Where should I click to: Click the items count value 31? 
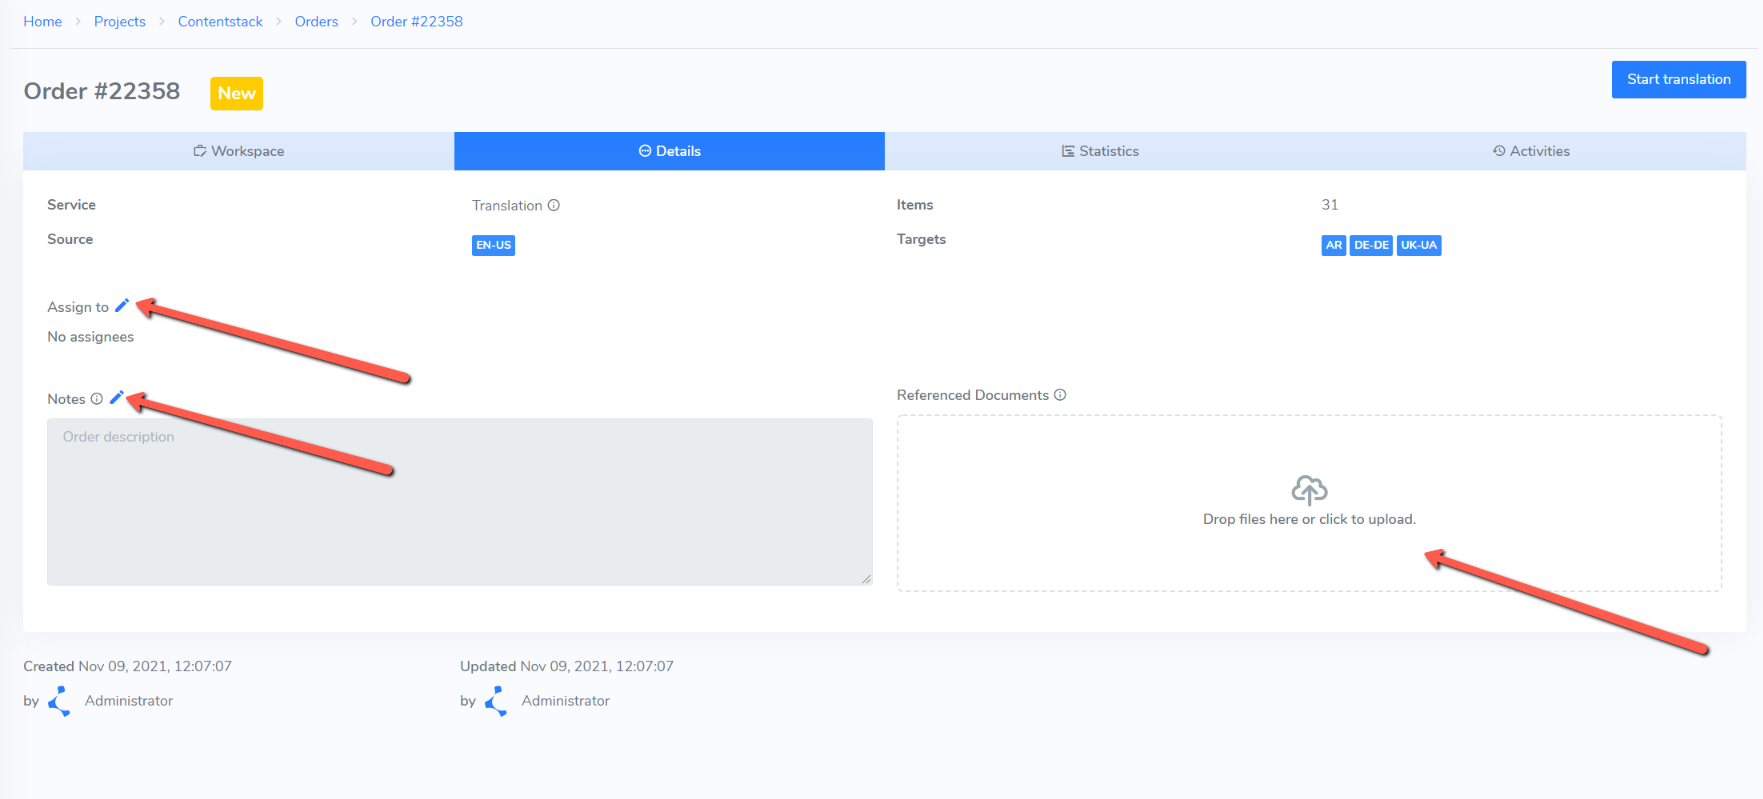pyautogui.click(x=1330, y=205)
